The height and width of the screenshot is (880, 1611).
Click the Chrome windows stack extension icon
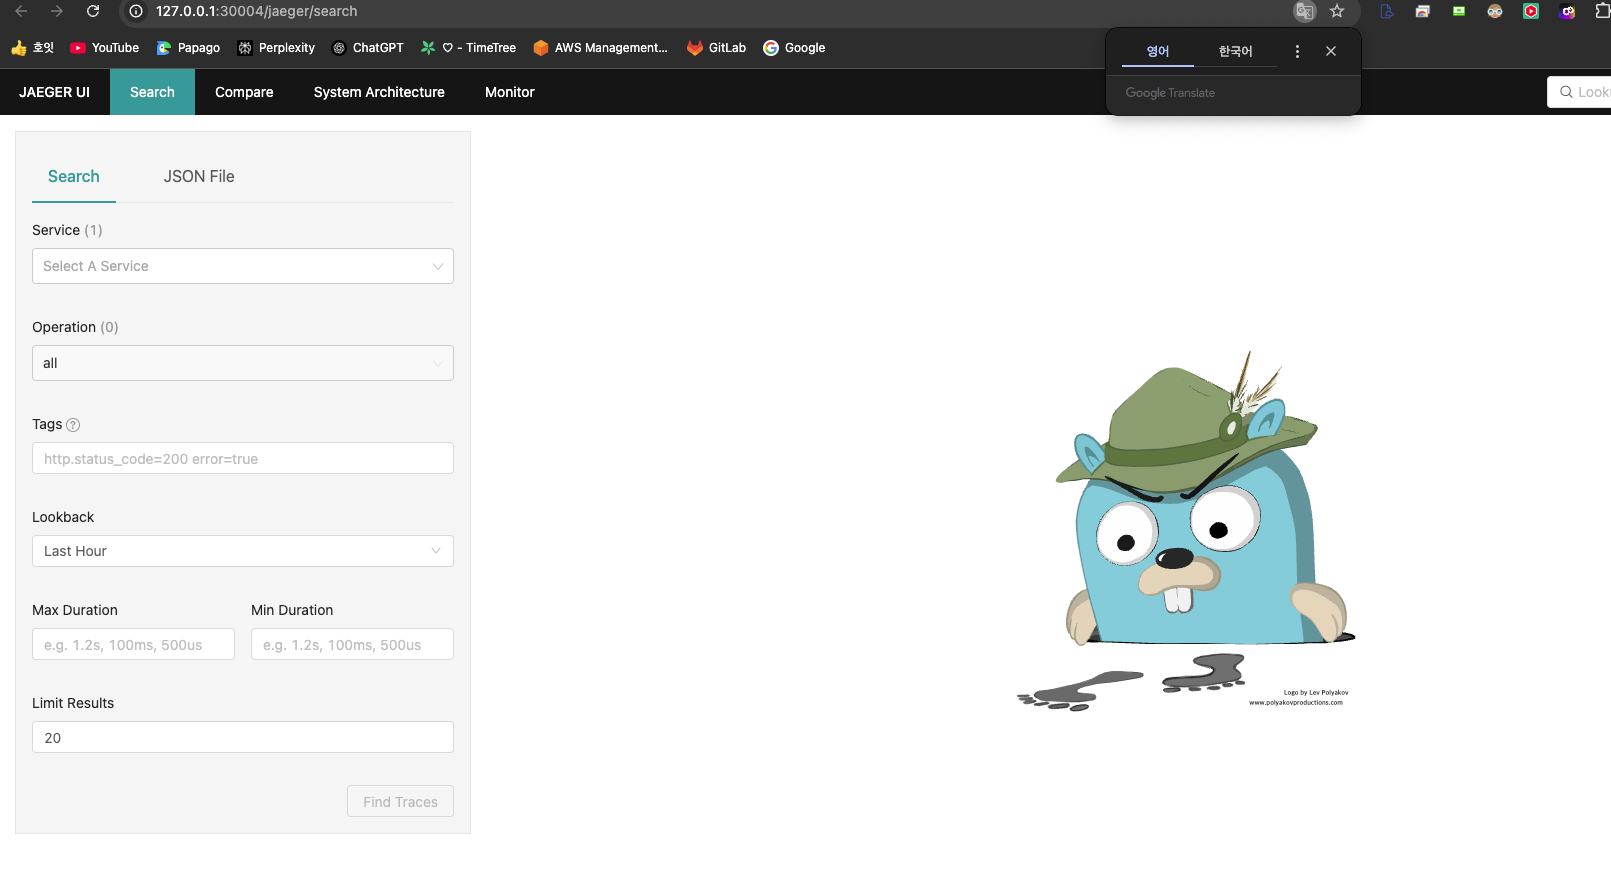[1423, 11]
